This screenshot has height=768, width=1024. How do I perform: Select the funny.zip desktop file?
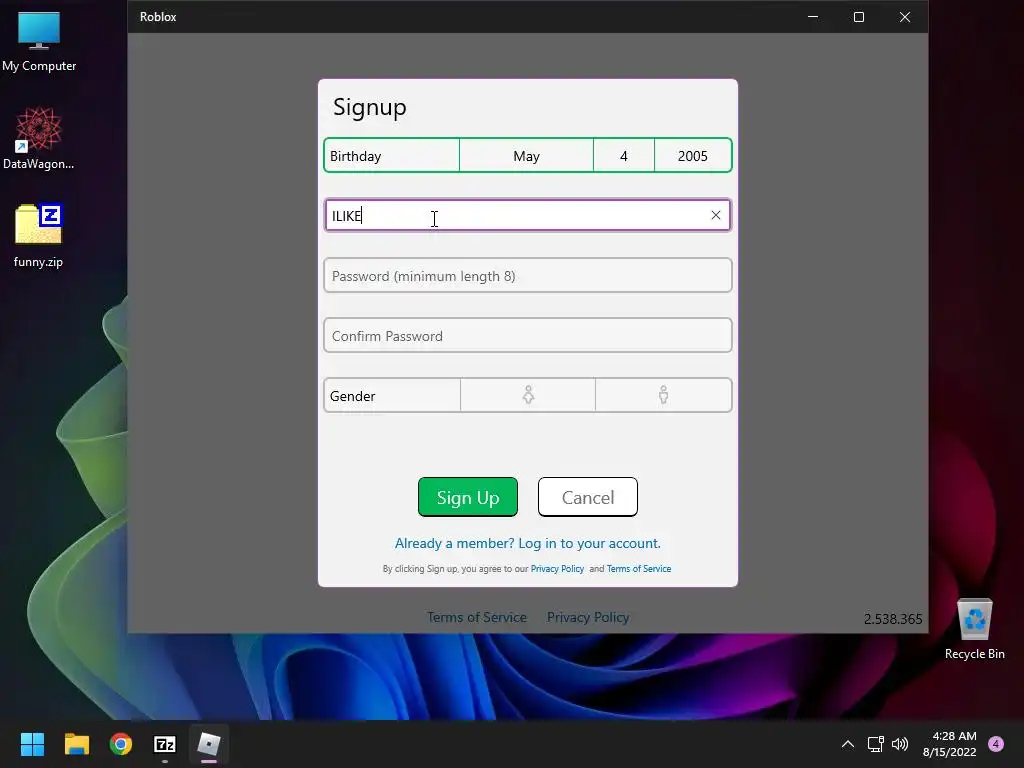[x=39, y=236]
